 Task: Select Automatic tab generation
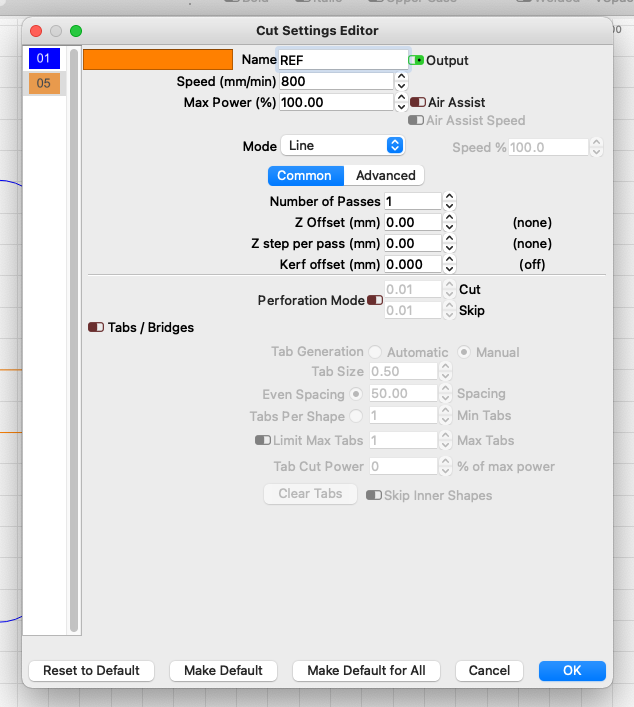pos(375,352)
